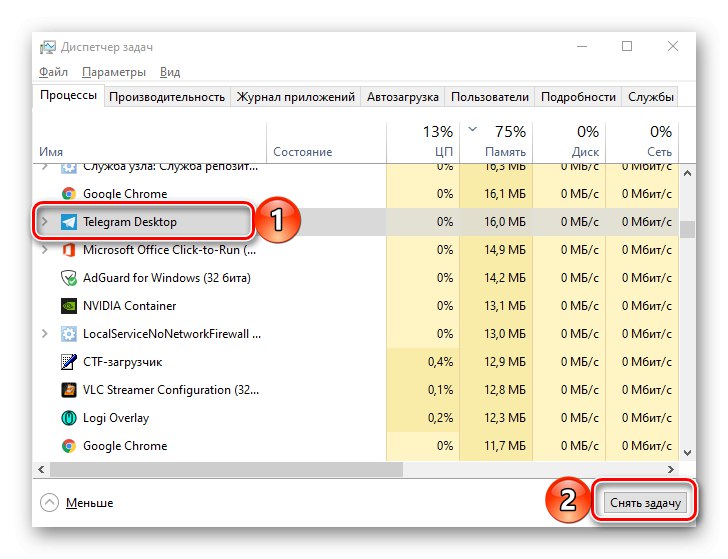
Task: Select the LocalServiceNoNetworkFirewall process name
Action: (x=172, y=334)
